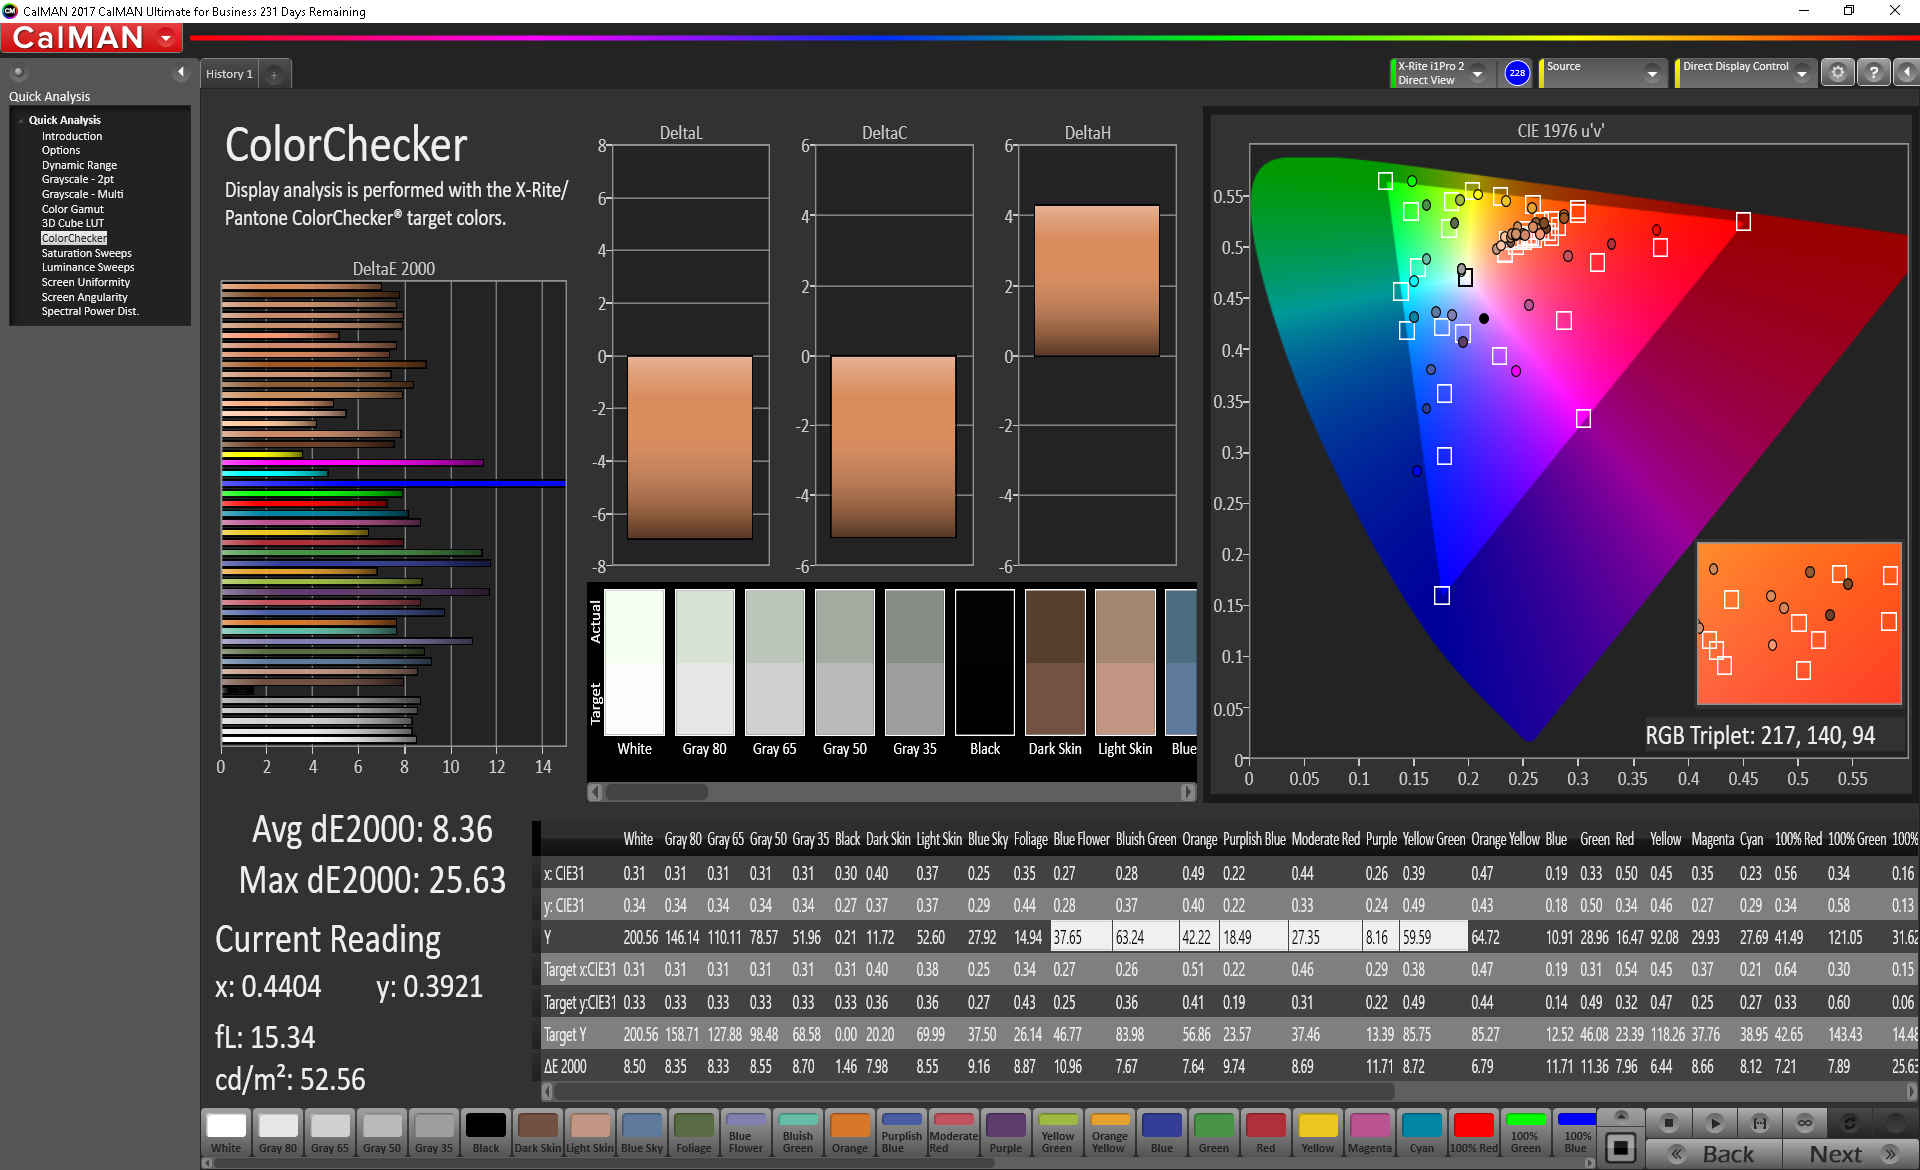Click the continuous infinity read icon
Viewport: 1920px width, 1170px height.
point(1804,1123)
